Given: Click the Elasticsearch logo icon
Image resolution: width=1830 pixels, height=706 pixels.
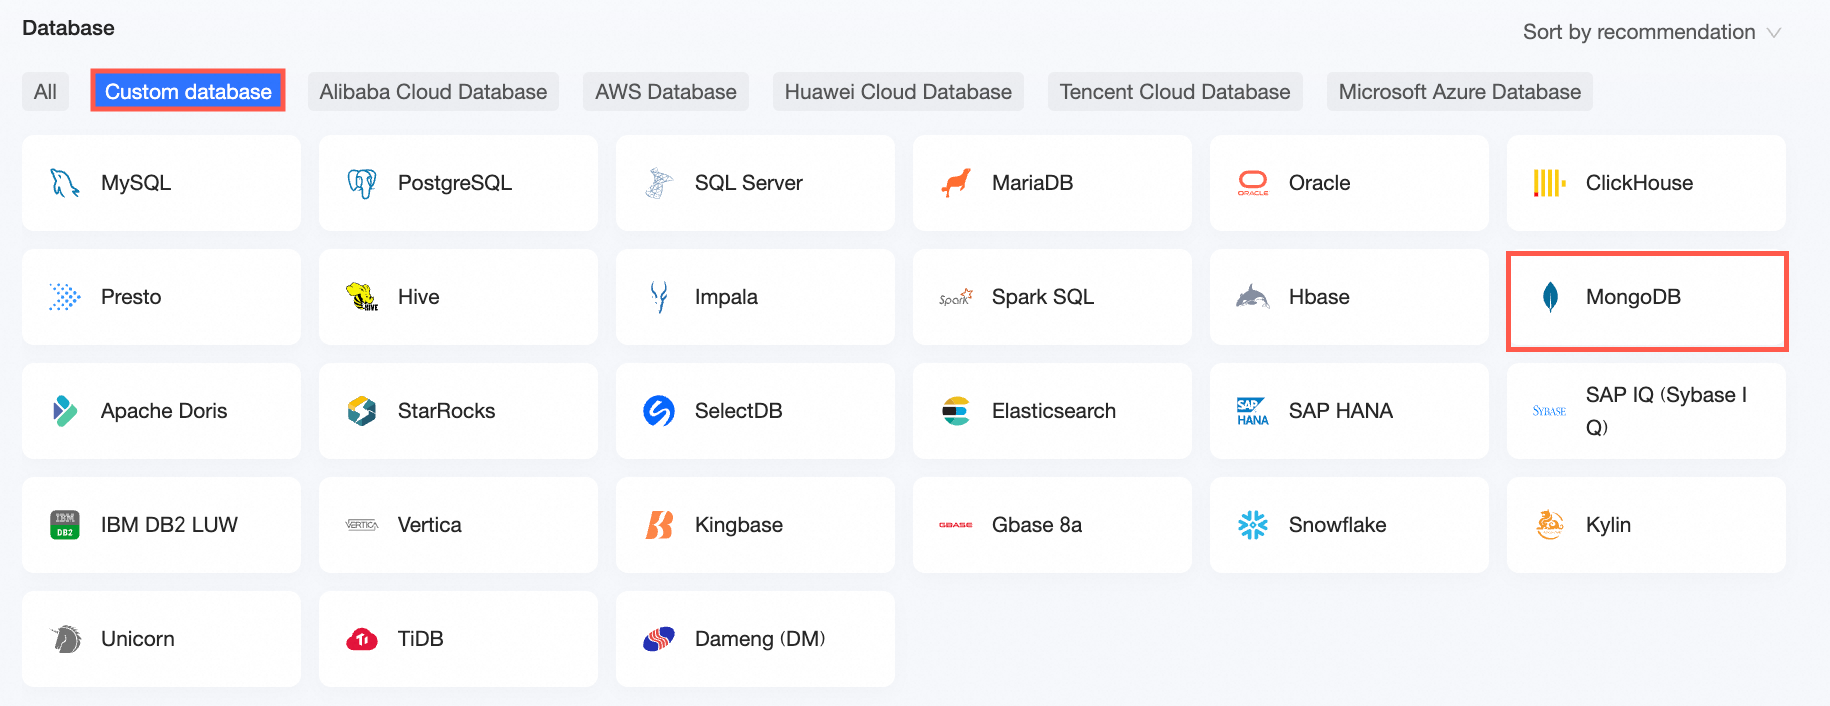Looking at the screenshot, I should (x=956, y=411).
